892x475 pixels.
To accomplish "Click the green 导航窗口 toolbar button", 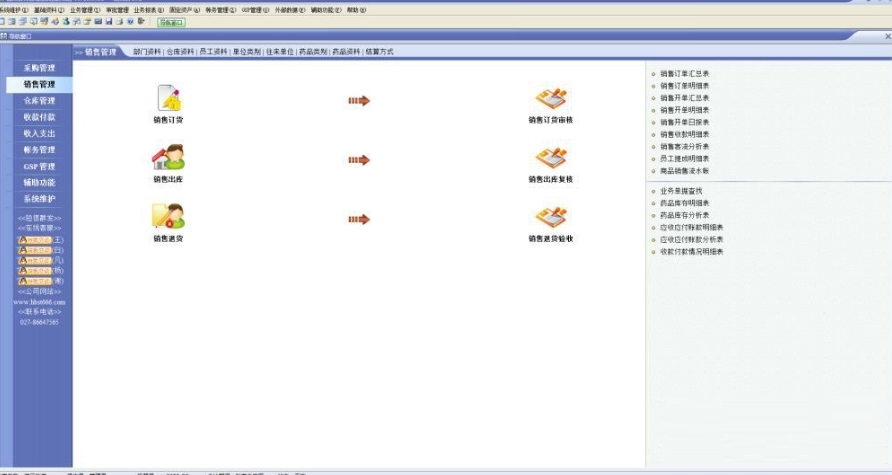I will (x=171, y=23).
